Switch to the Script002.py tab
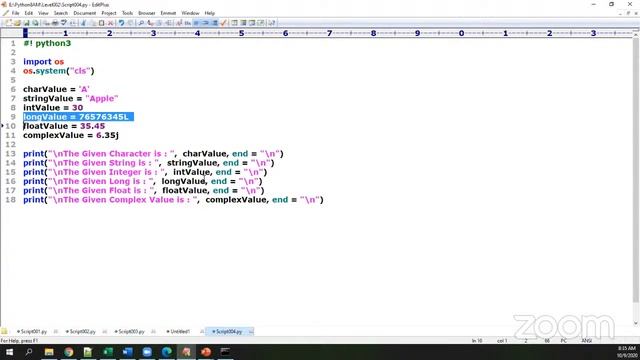 click(81, 331)
